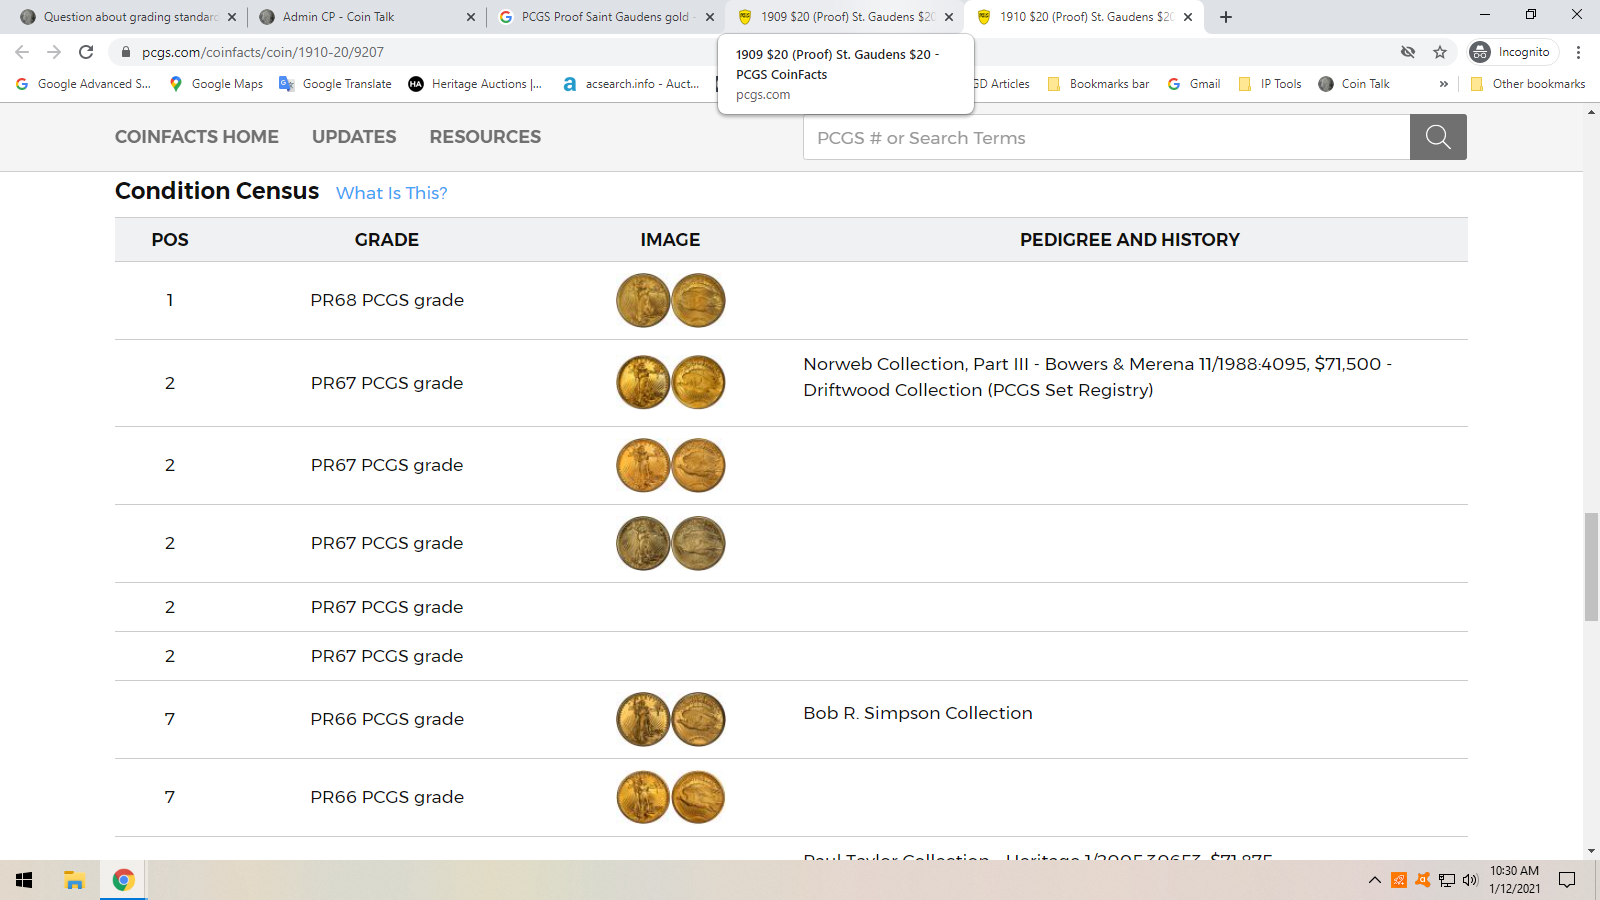The height and width of the screenshot is (900, 1600).
Task: Click the PR68 PCGS grade text
Action: point(387,300)
